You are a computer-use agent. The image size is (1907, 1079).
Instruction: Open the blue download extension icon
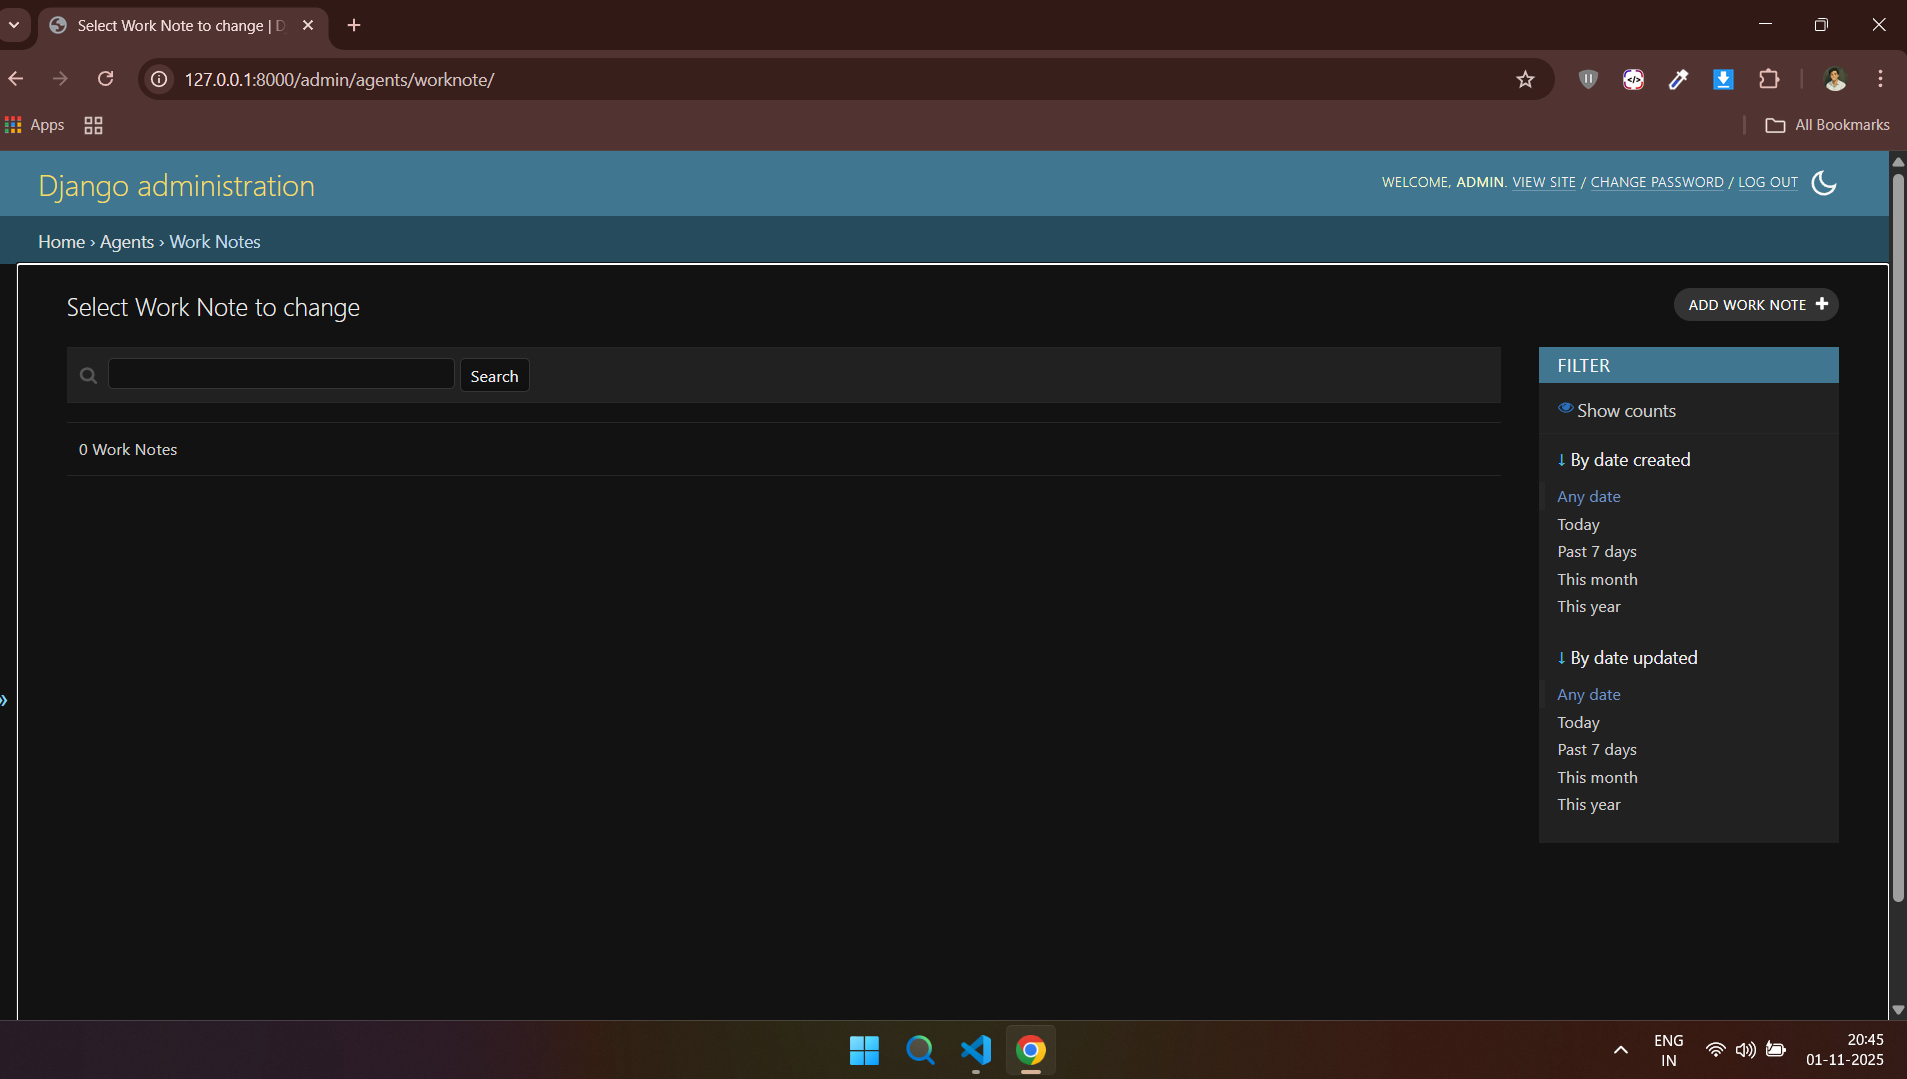click(x=1723, y=80)
